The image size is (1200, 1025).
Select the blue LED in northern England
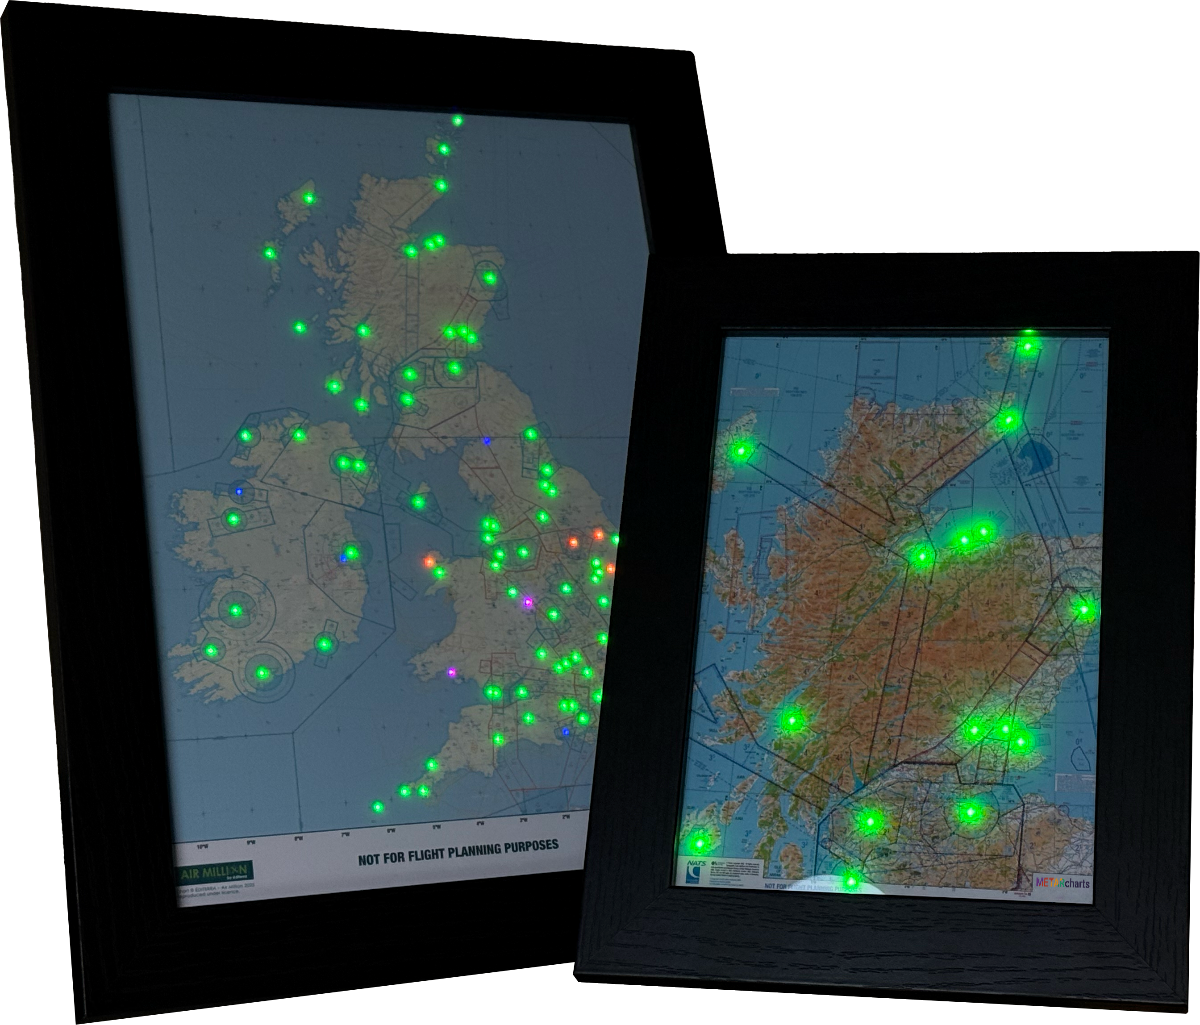[487, 440]
